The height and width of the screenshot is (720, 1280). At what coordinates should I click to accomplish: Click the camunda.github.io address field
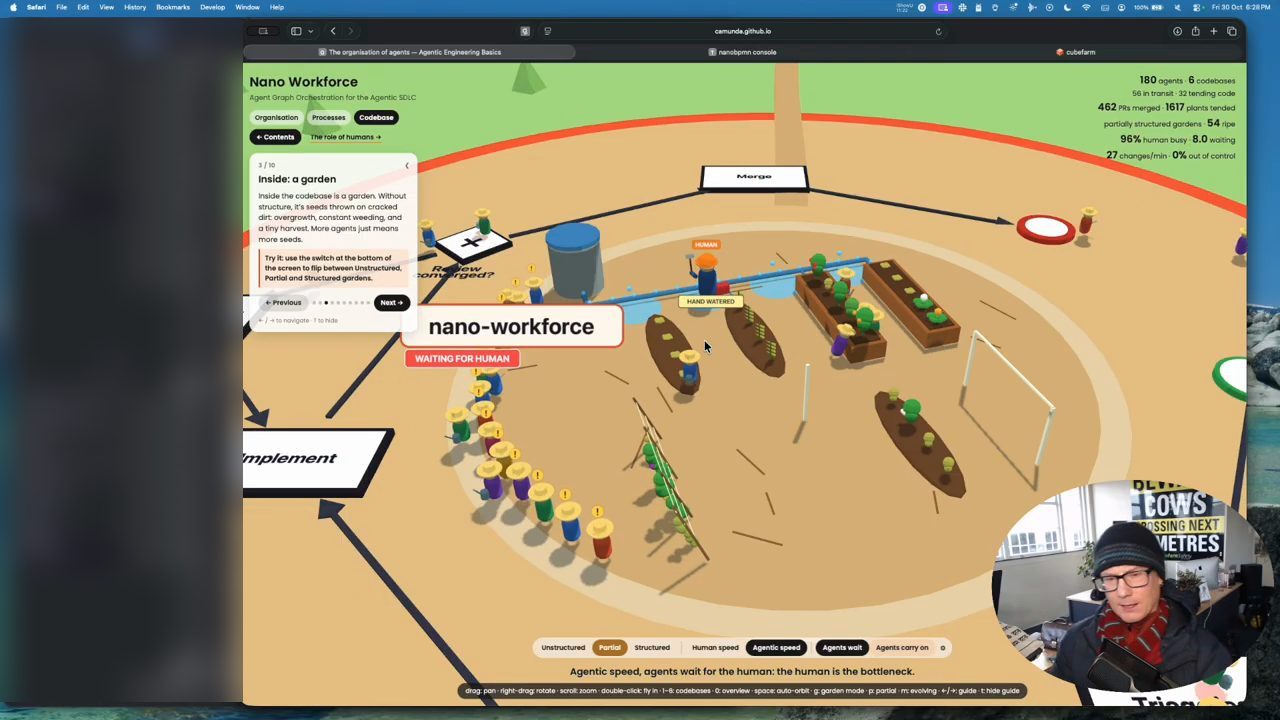pyautogui.click(x=742, y=31)
